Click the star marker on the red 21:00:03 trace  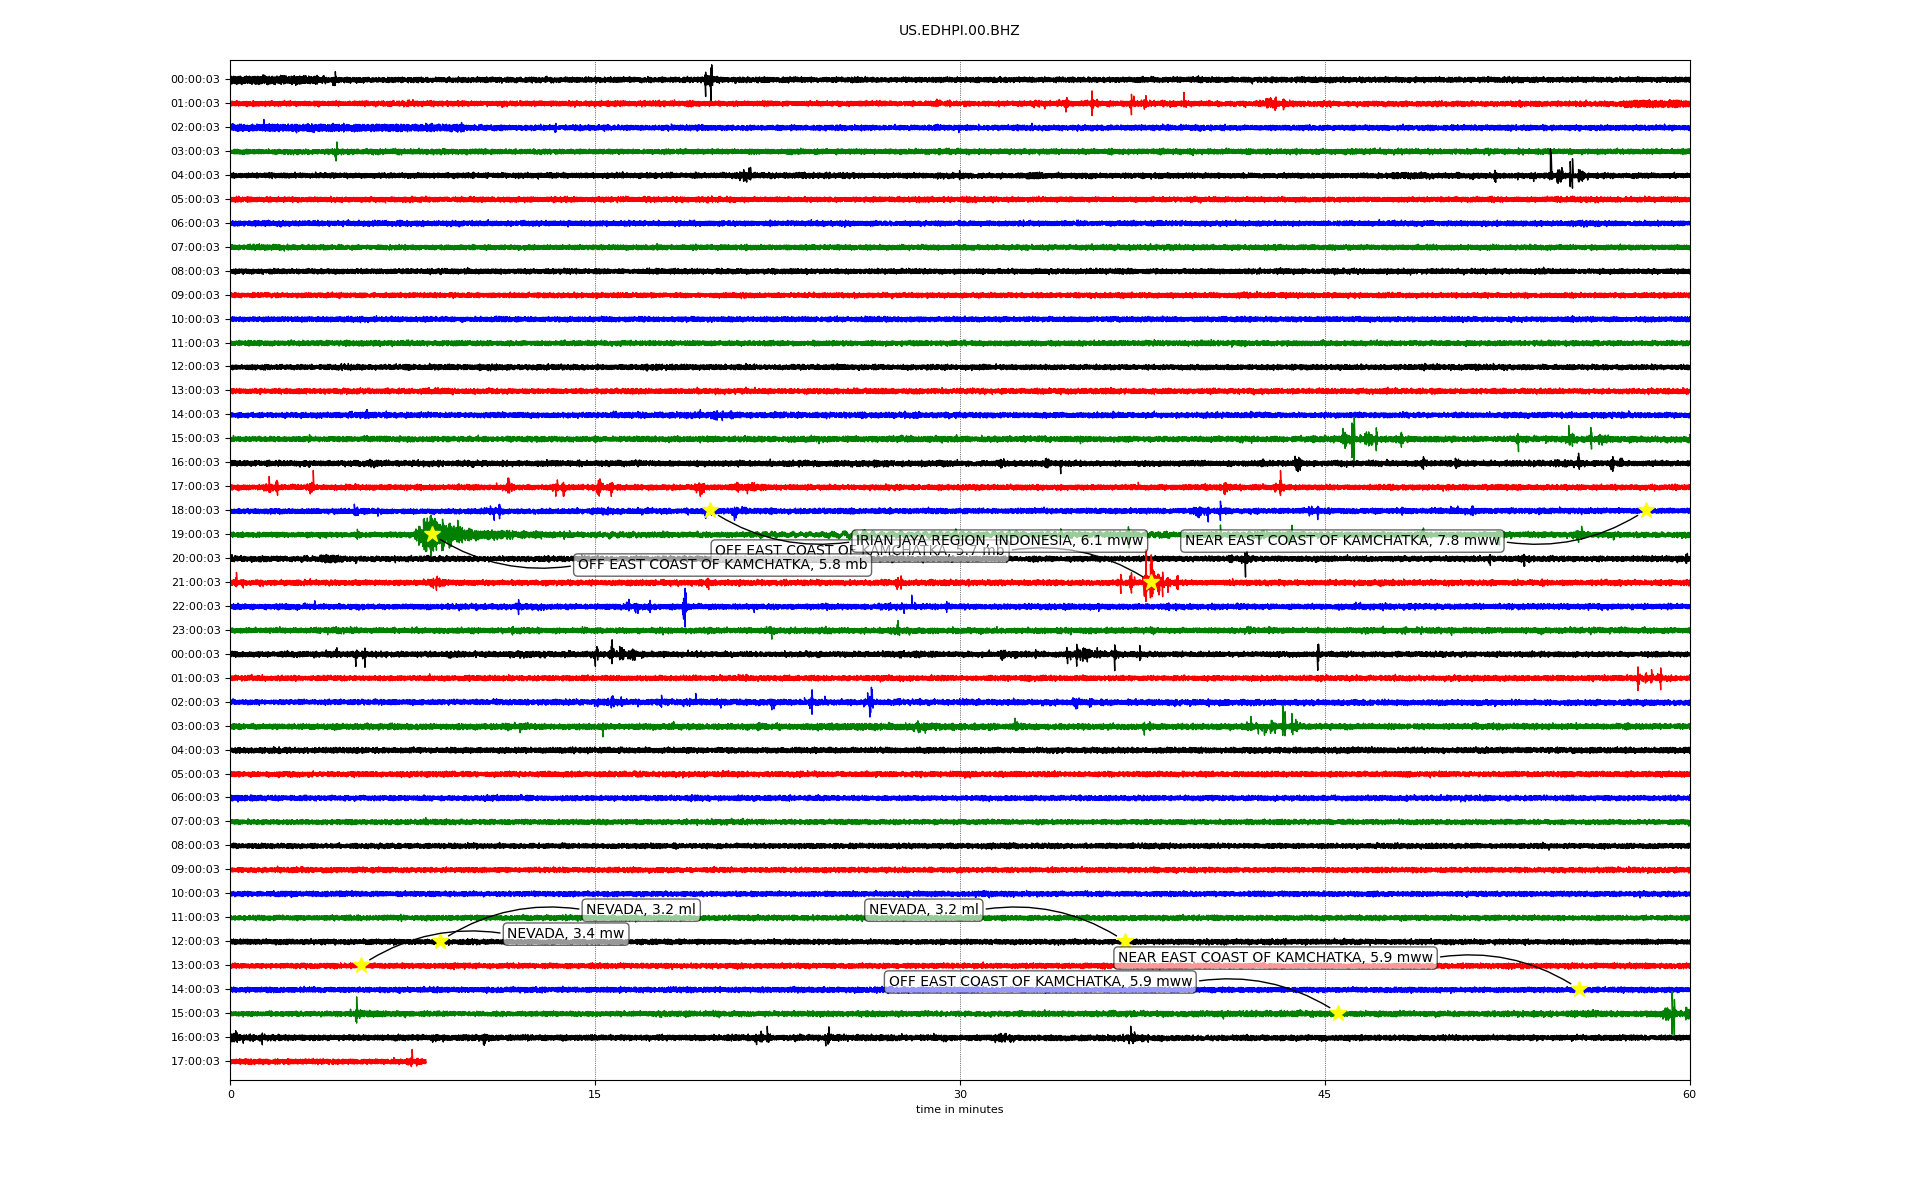point(1151,582)
